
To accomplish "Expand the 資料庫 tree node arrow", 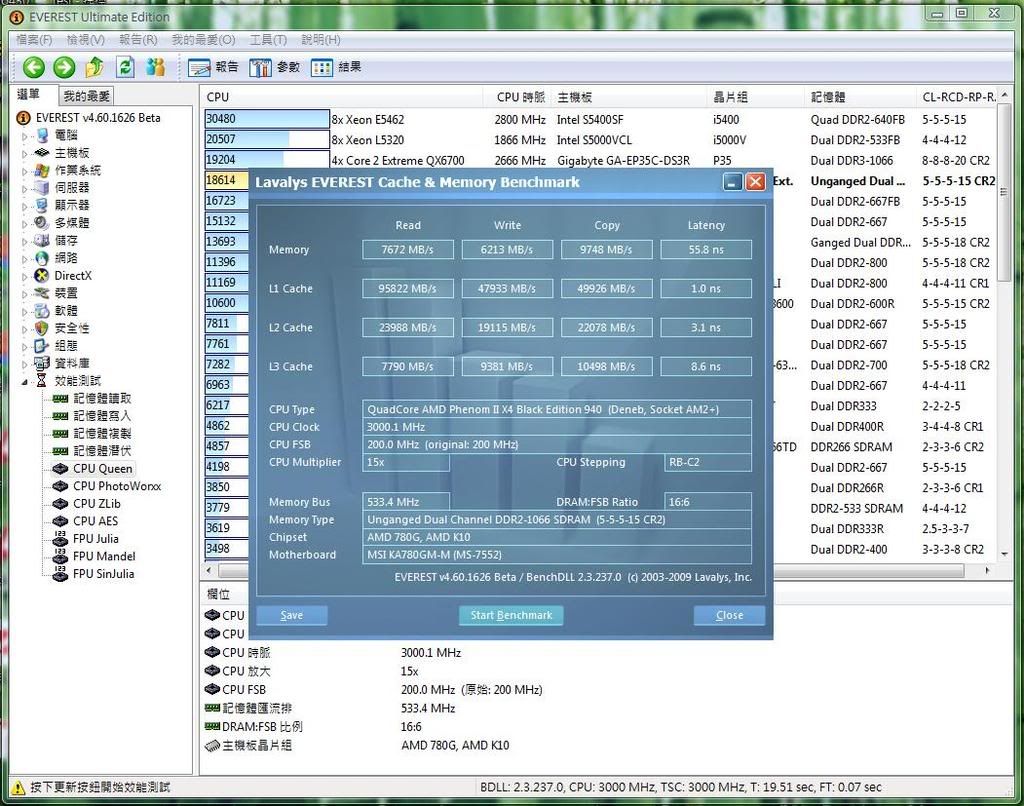I will pos(25,364).
